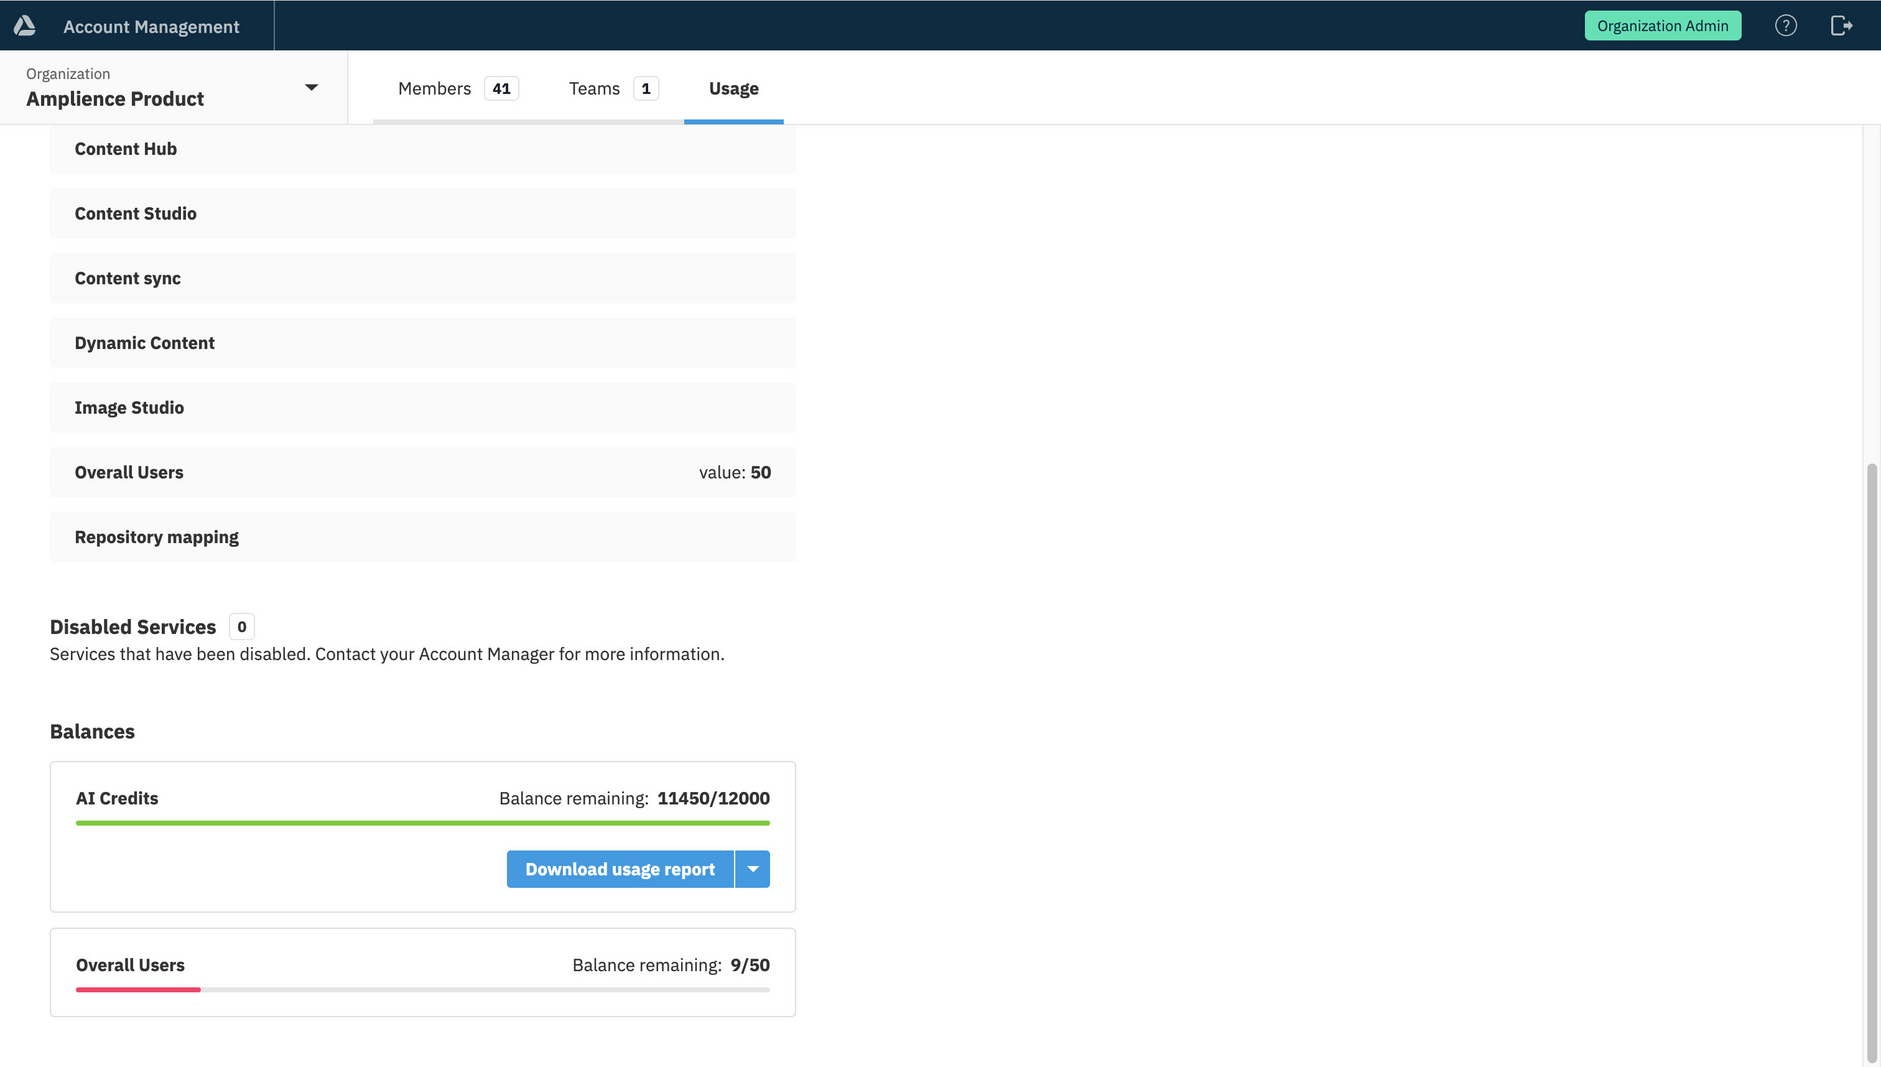Click the log out icon
This screenshot has height=1067, width=1881.
pyautogui.click(x=1841, y=26)
